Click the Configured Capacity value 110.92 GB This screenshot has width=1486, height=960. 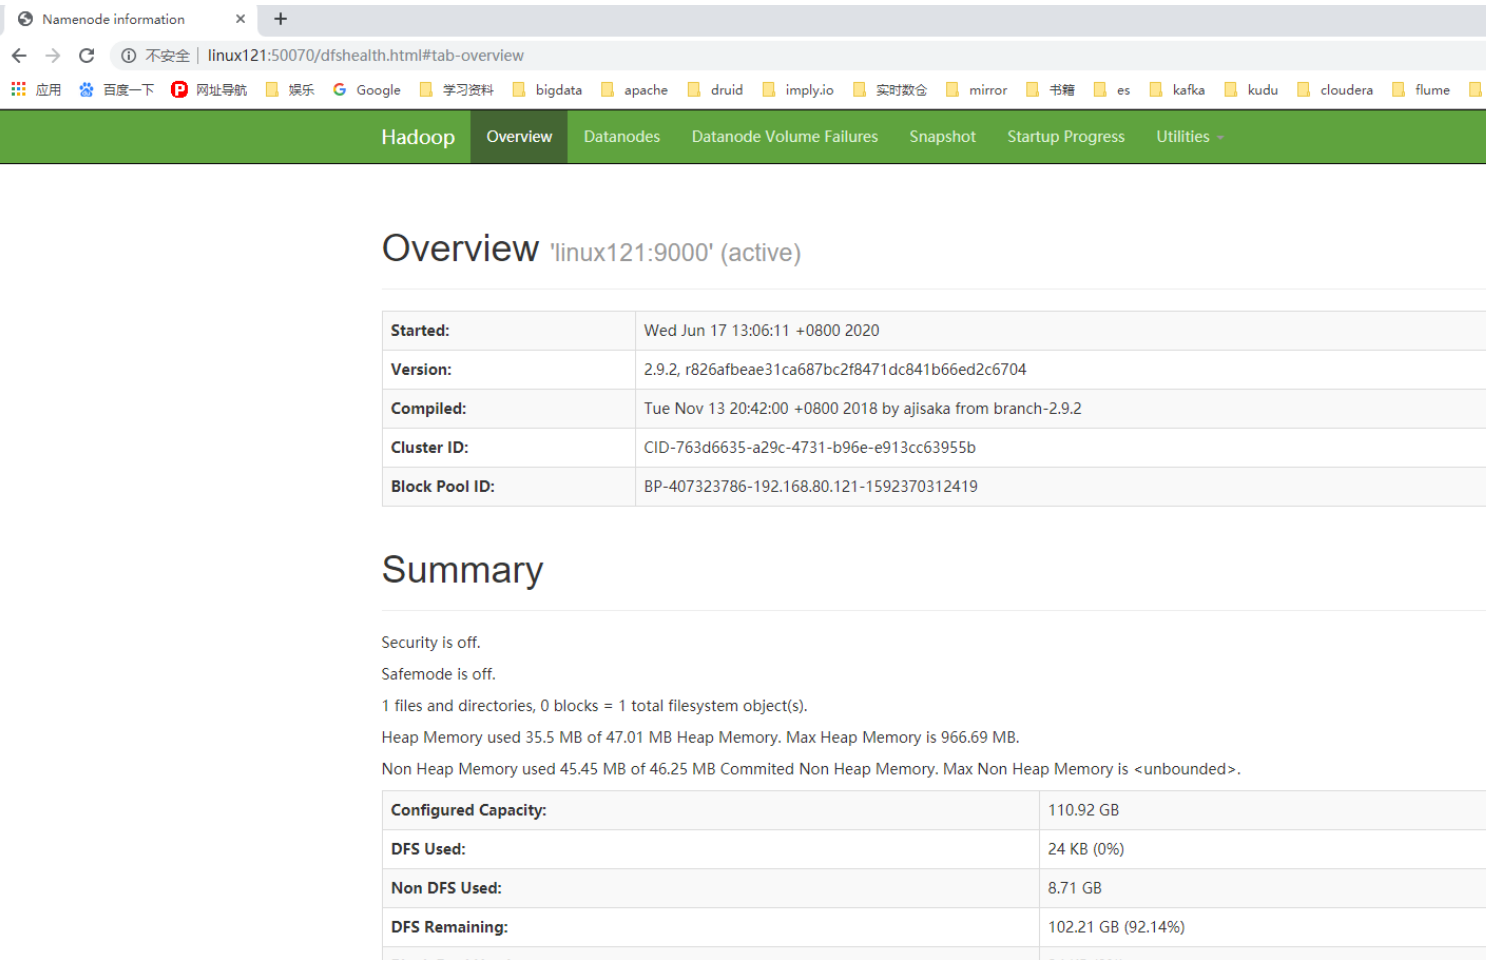click(1083, 810)
